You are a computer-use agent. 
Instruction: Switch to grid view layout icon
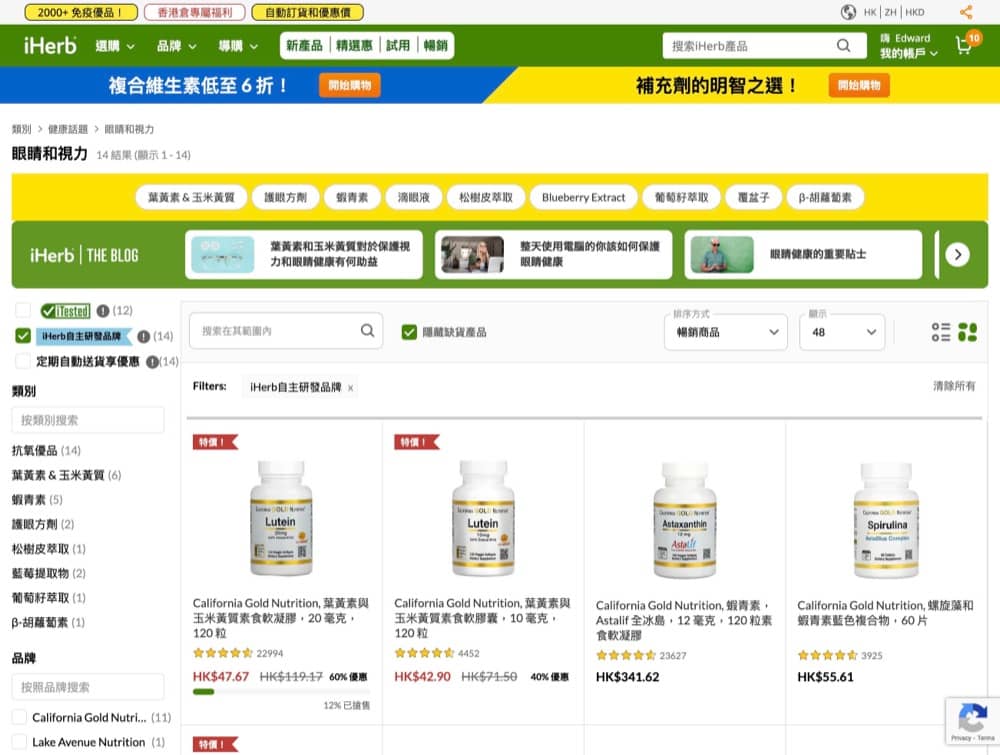[x=967, y=332]
